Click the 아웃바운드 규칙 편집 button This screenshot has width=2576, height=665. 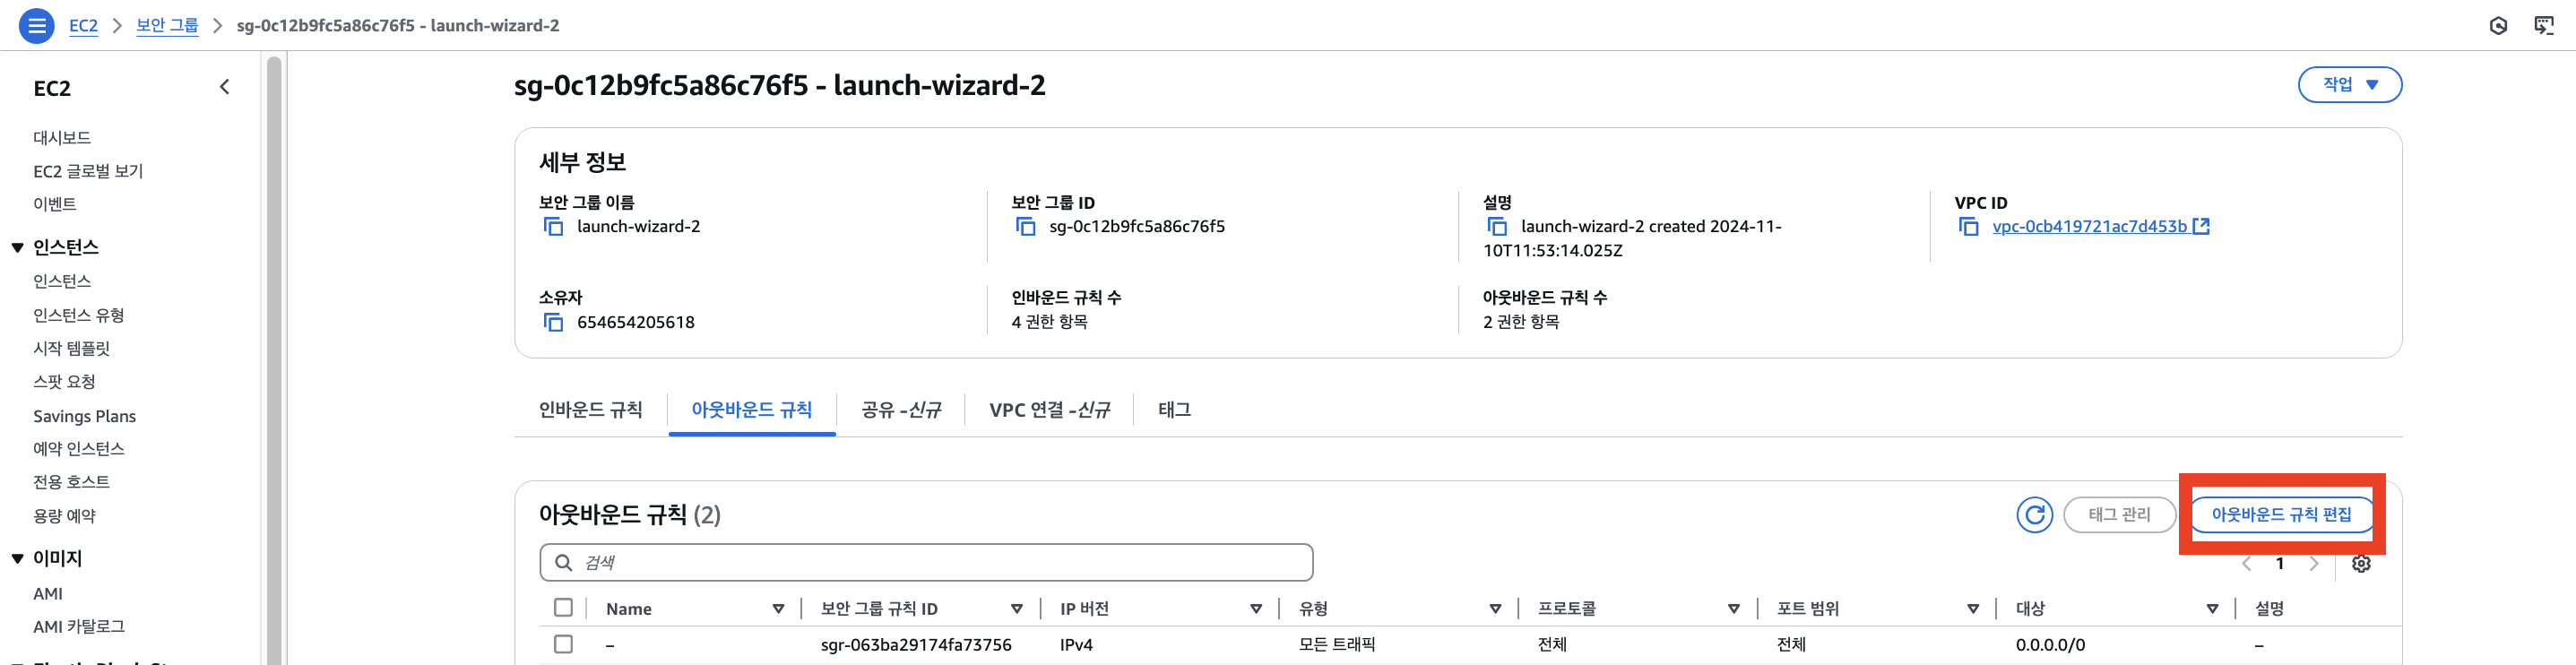(2281, 515)
